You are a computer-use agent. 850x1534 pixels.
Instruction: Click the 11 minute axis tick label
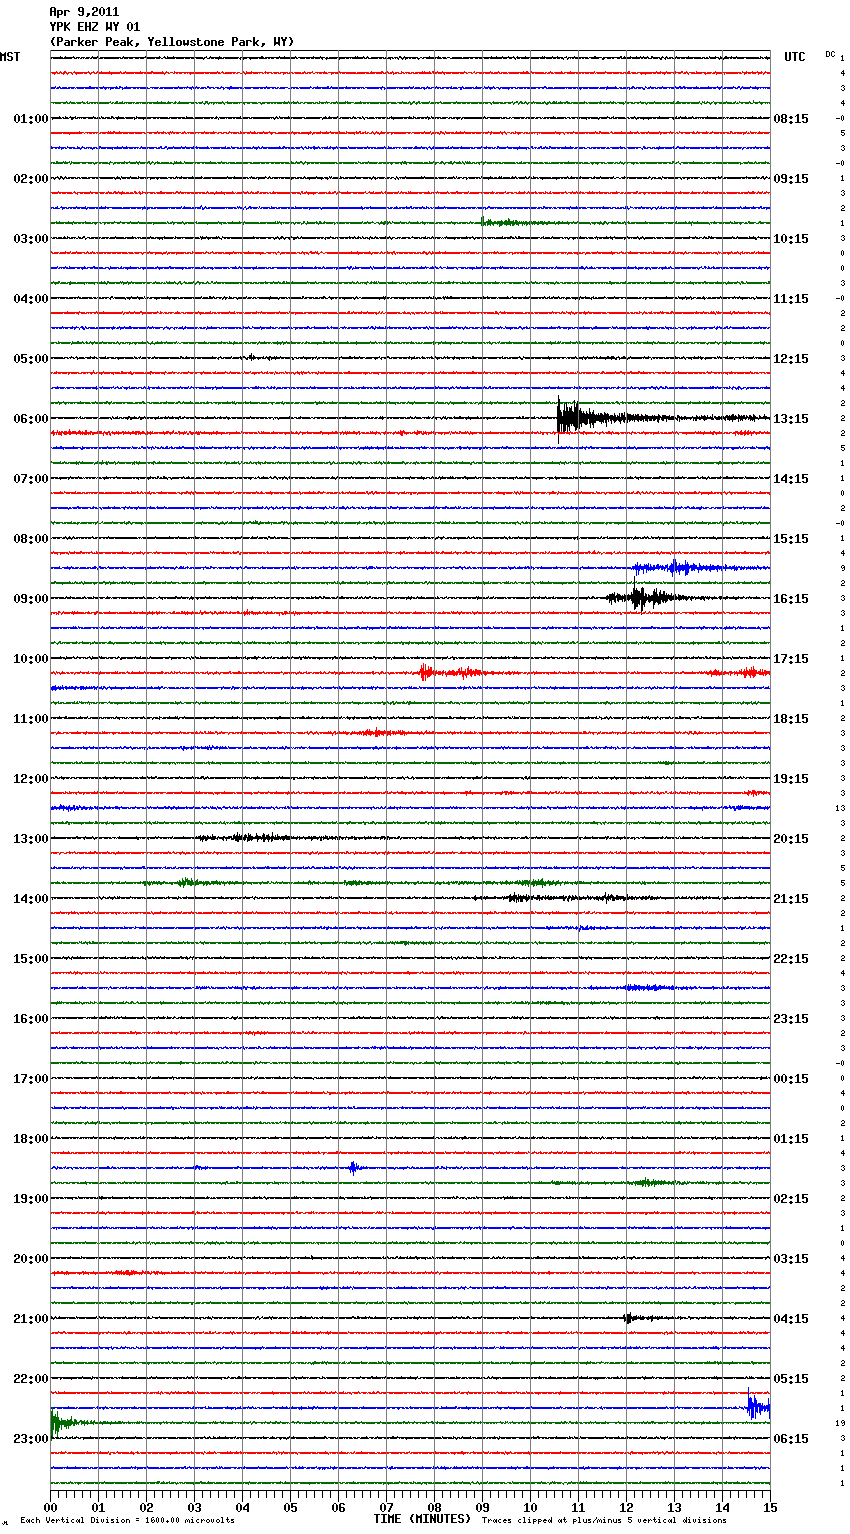coord(578,1507)
